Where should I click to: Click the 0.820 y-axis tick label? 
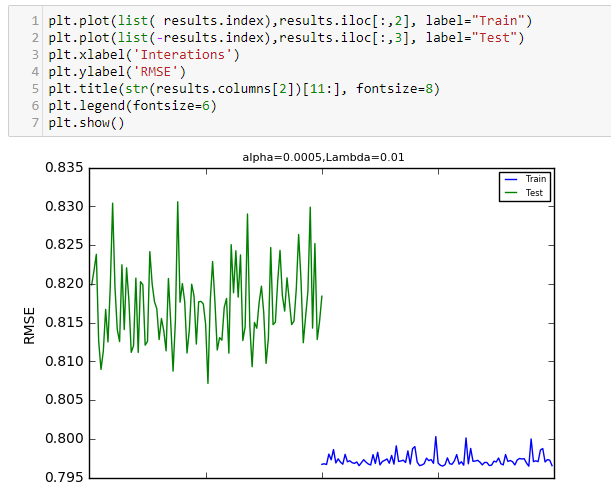click(x=64, y=284)
